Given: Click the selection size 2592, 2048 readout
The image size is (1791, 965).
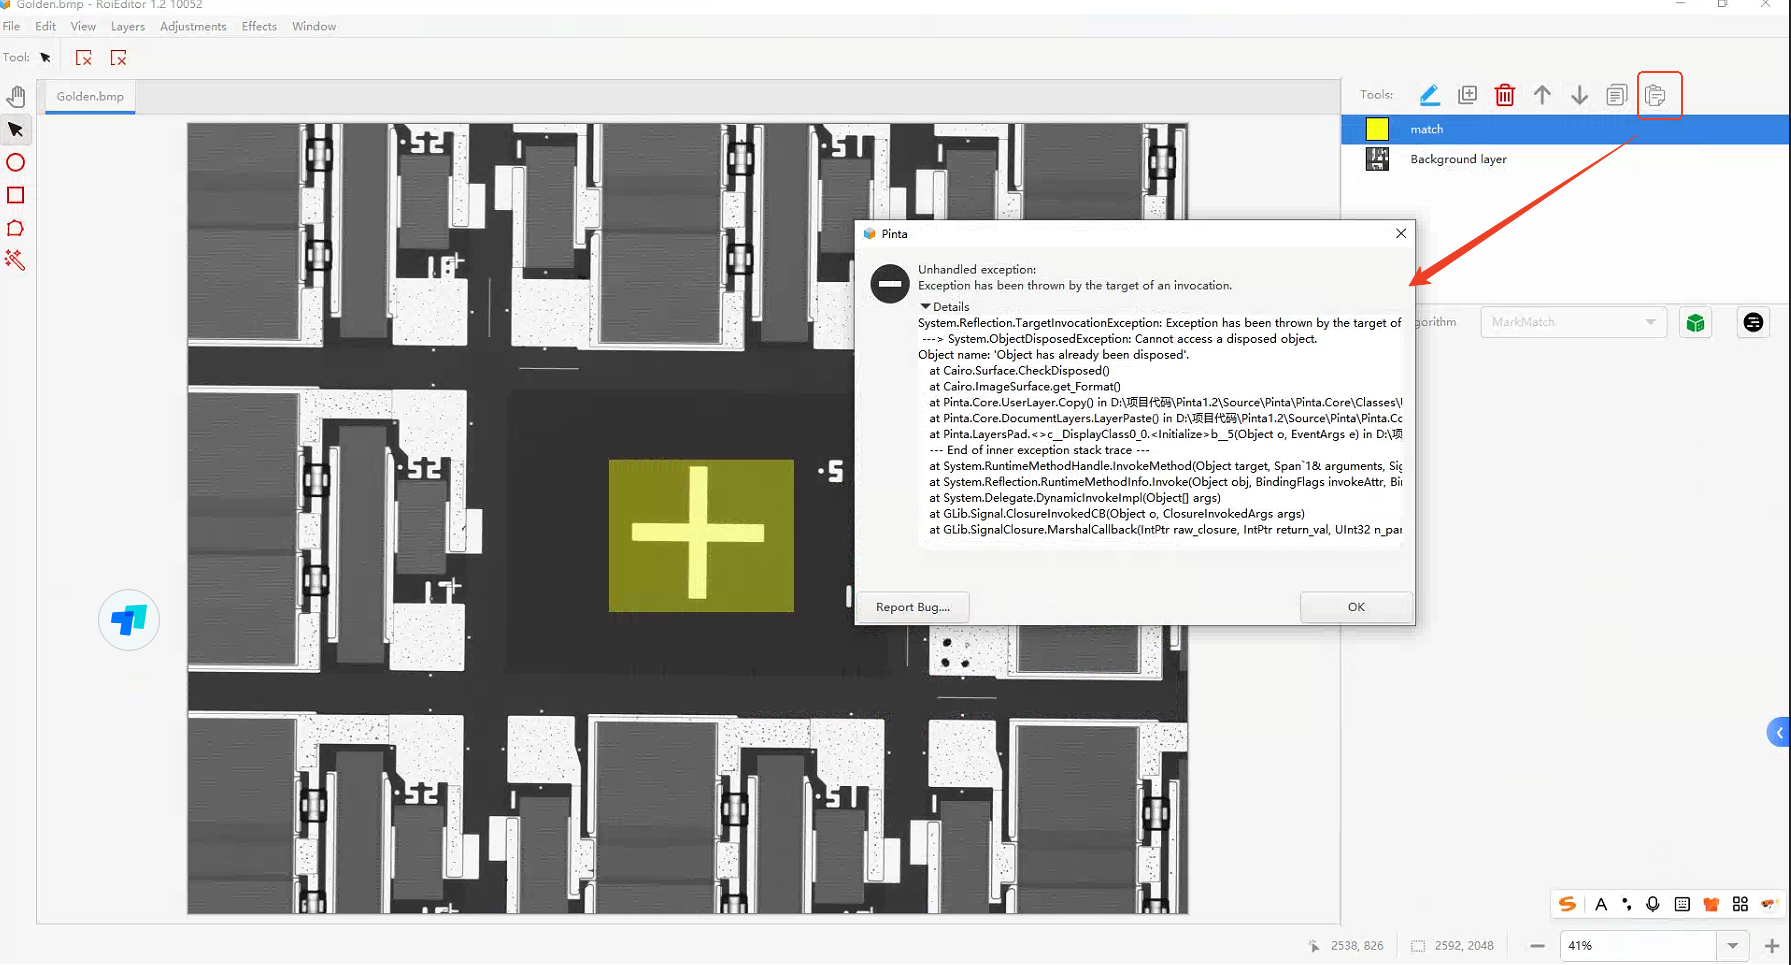Looking at the screenshot, I should point(1464,946).
